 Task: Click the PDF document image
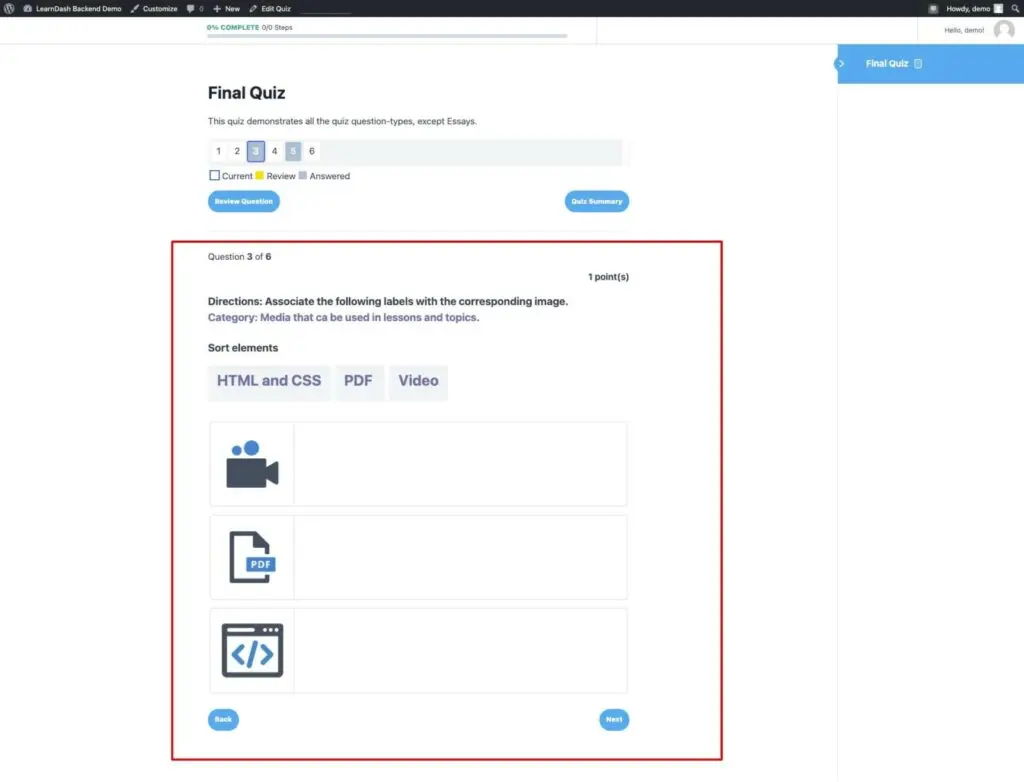tap(252, 557)
